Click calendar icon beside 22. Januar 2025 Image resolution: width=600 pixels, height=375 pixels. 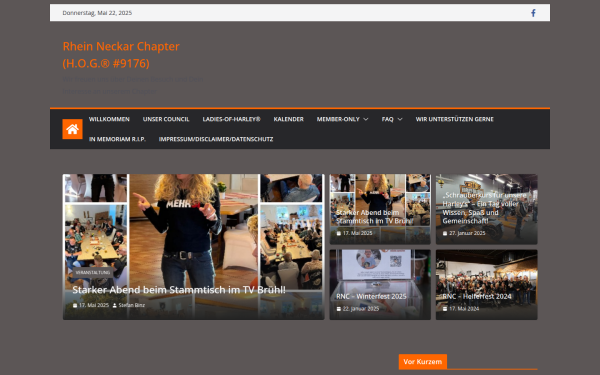[x=338, y=308]
